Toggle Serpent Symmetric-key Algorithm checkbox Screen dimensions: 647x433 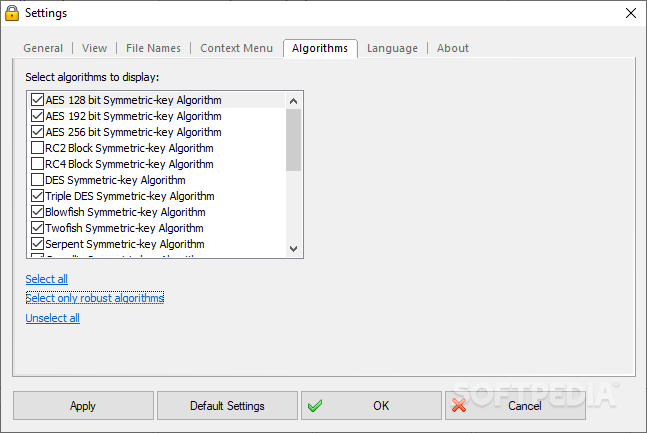point(38,244)
